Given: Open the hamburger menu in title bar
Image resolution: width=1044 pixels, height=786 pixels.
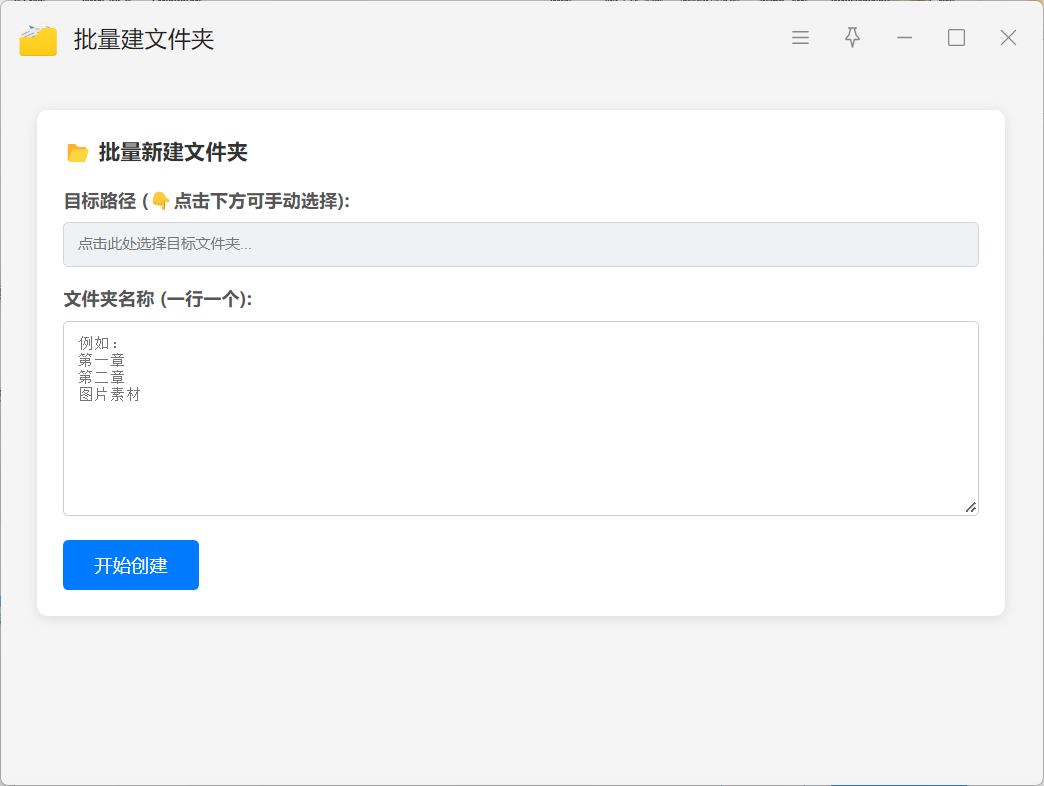Looking at the screenshot, I should [x=800, y=38].
